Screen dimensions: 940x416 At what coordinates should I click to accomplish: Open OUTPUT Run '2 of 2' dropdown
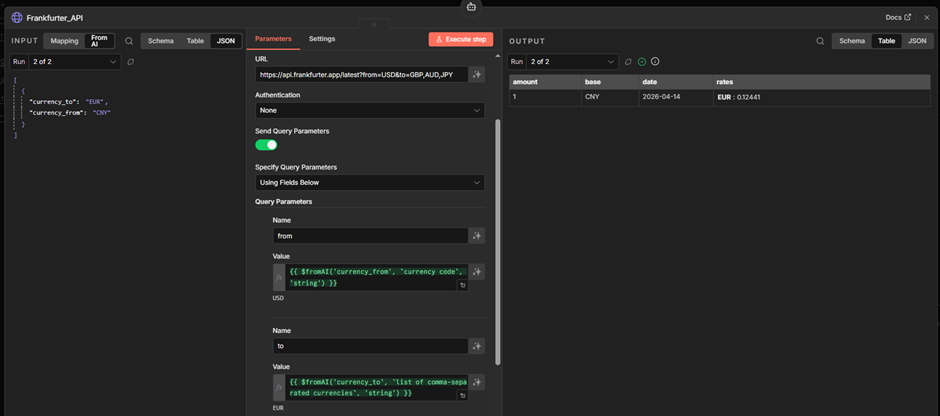(573, 62)
